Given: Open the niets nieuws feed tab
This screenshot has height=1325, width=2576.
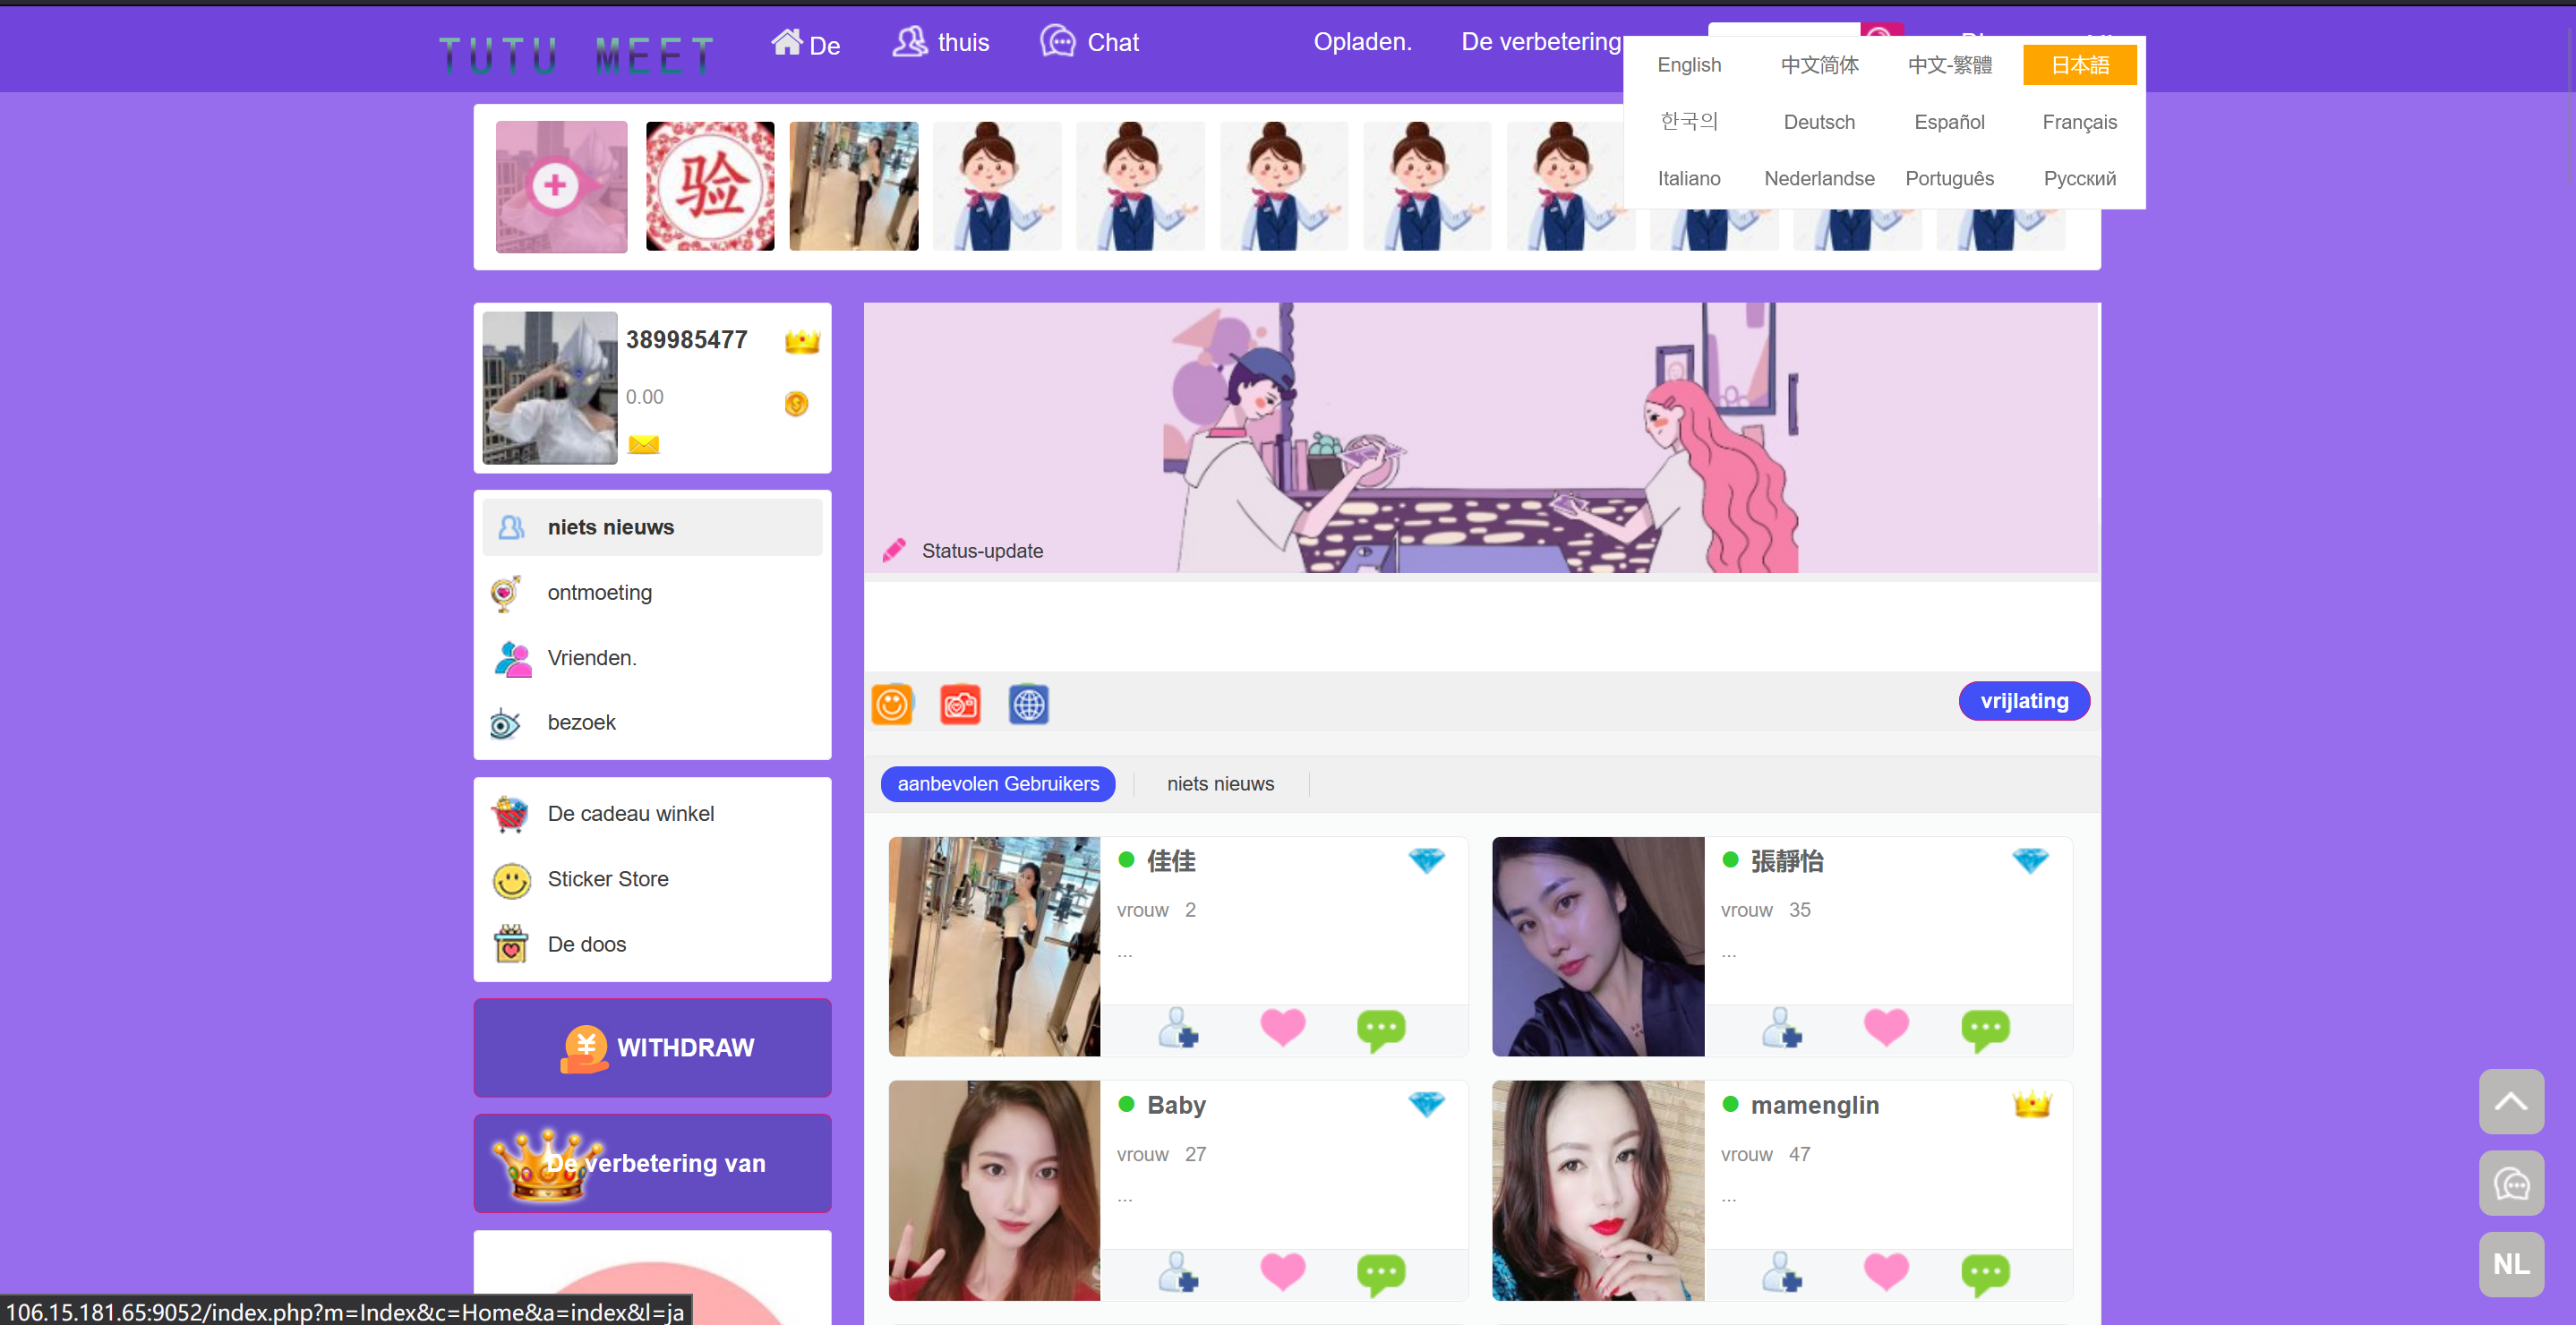Looking at the screenshot, I should pyautogui.click(x=1220, y=784).
